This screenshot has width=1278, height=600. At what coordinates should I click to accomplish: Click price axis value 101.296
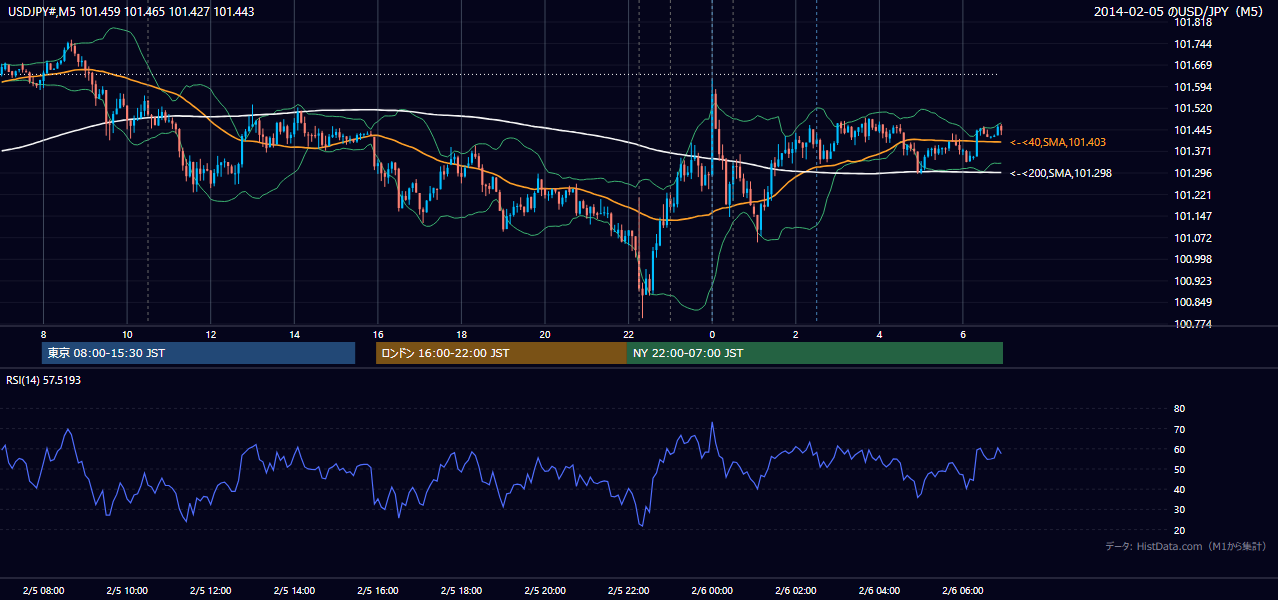pyautogui.click(x=1193, y=173)
